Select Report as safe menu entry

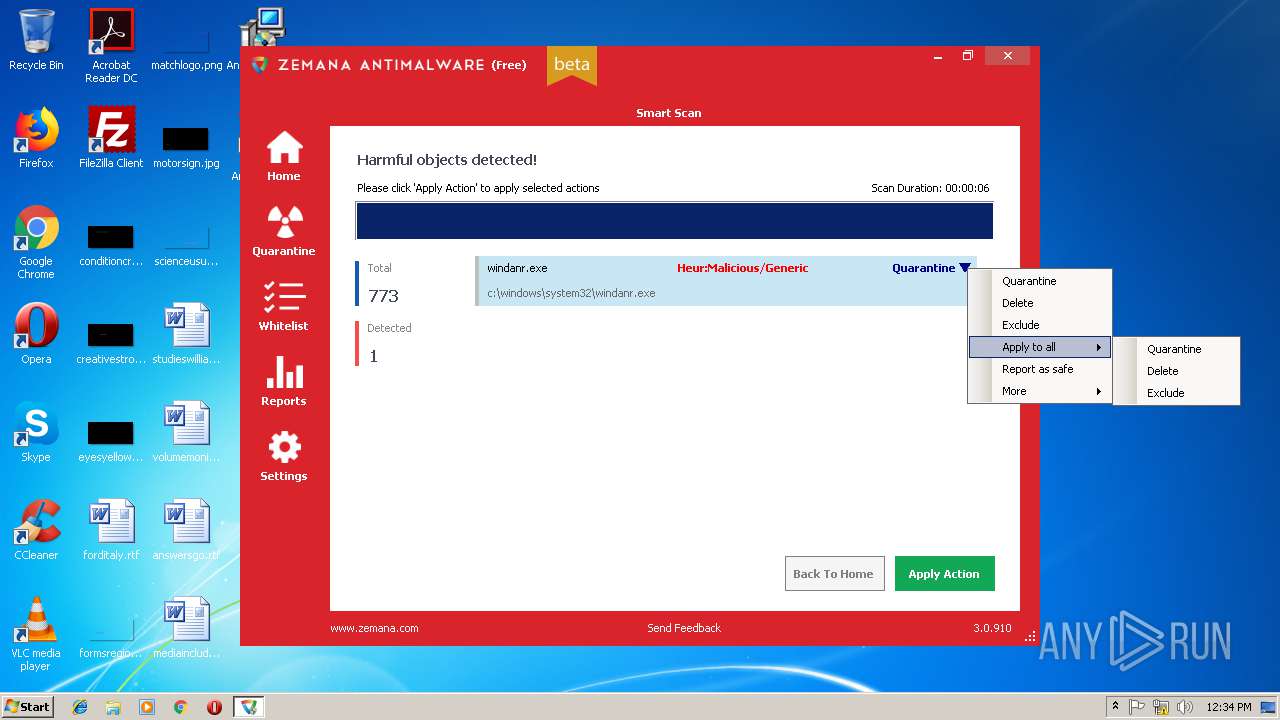1038,369
